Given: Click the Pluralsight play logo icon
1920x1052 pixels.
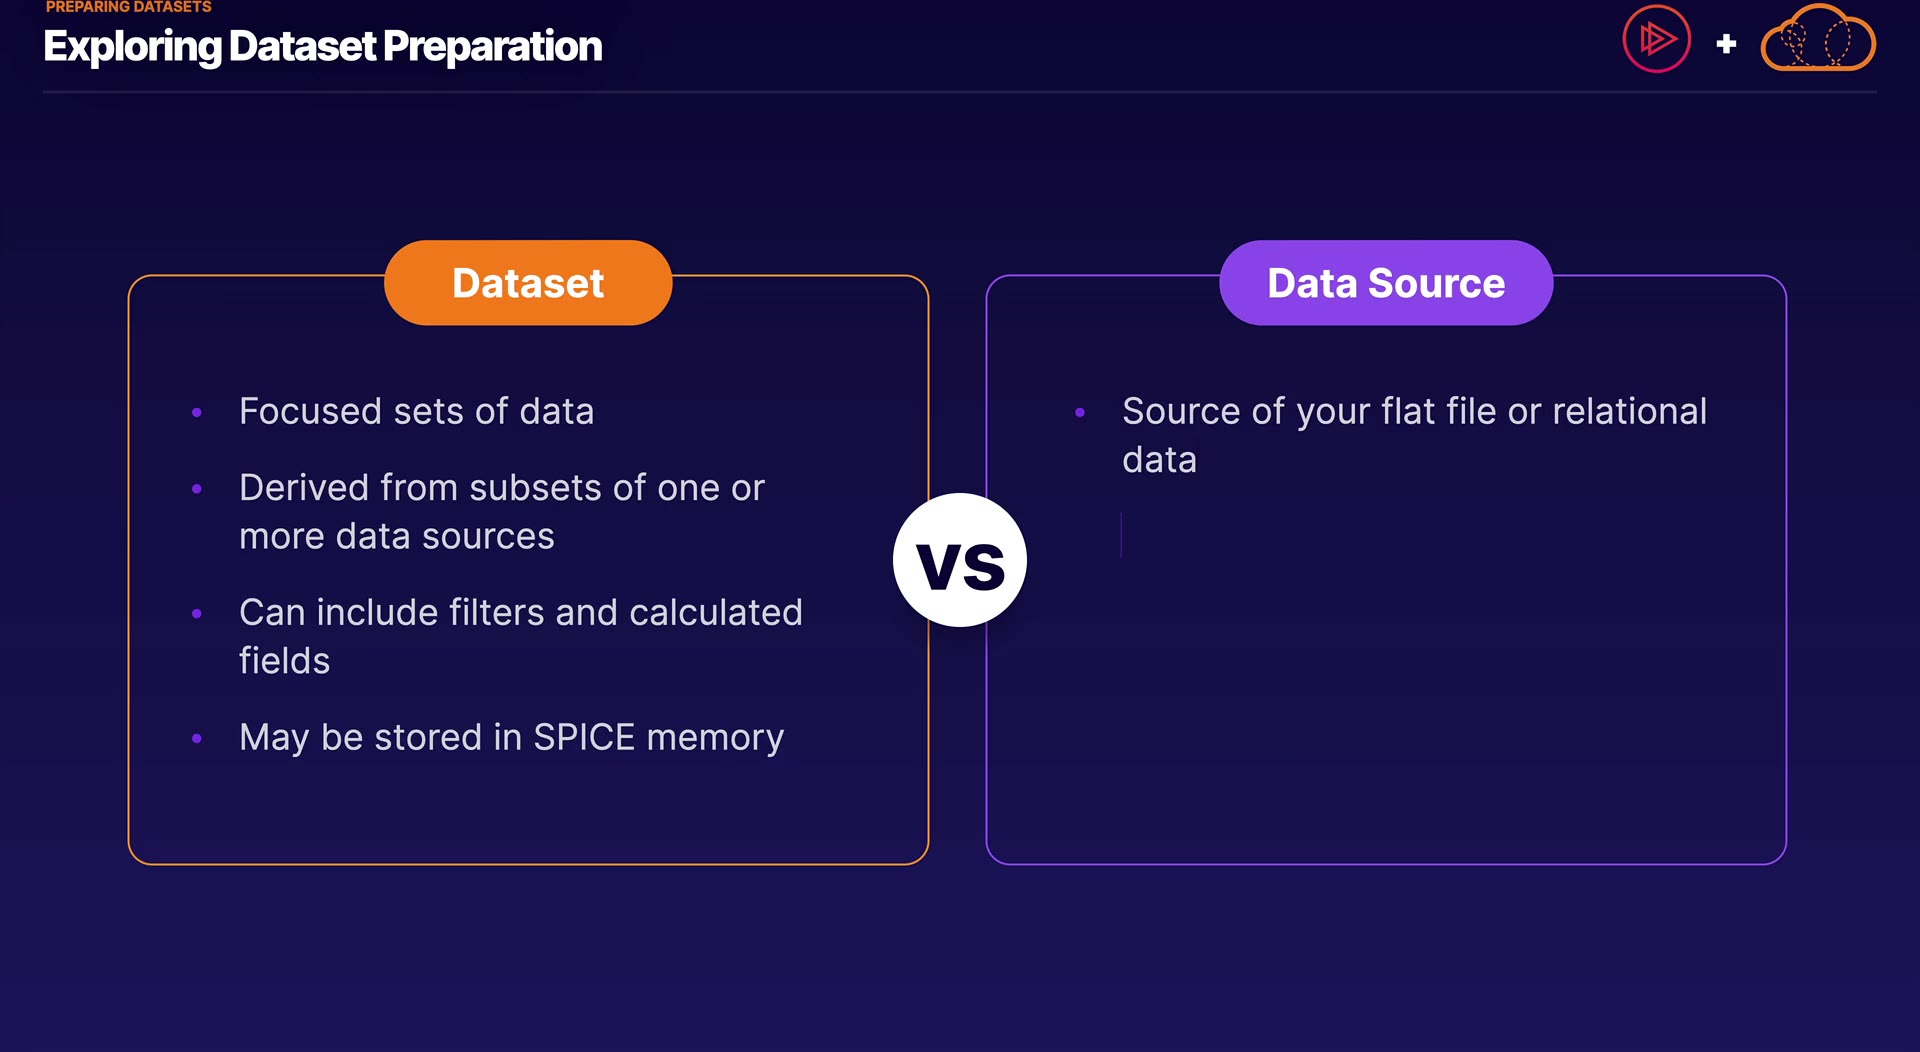Looking at the screenshot, I should pos(1656,40).
